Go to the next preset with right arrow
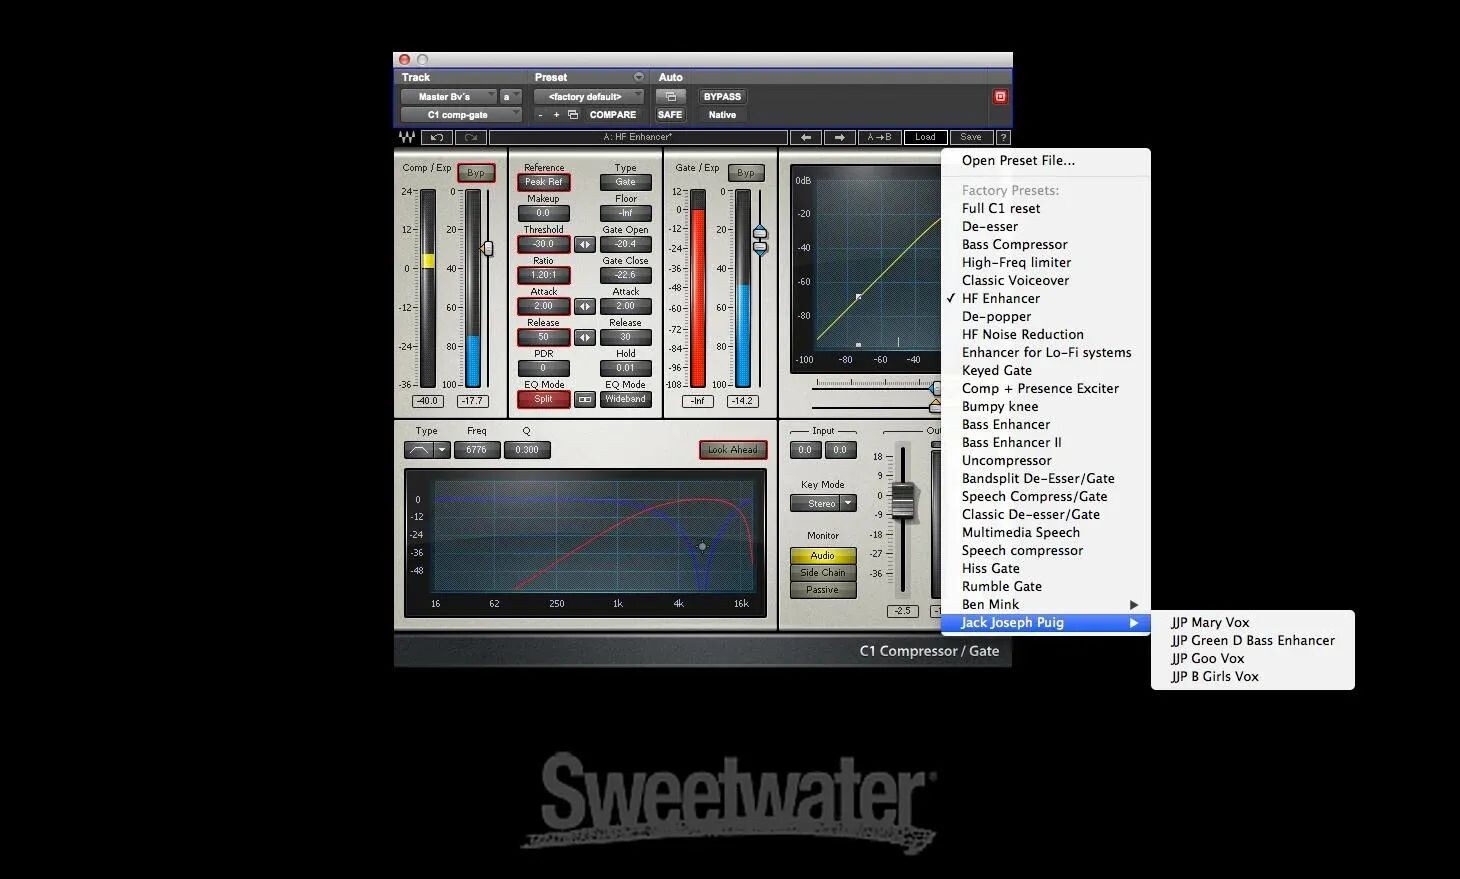This screenshot has width=1460, height=879. [x=840, y=137]
